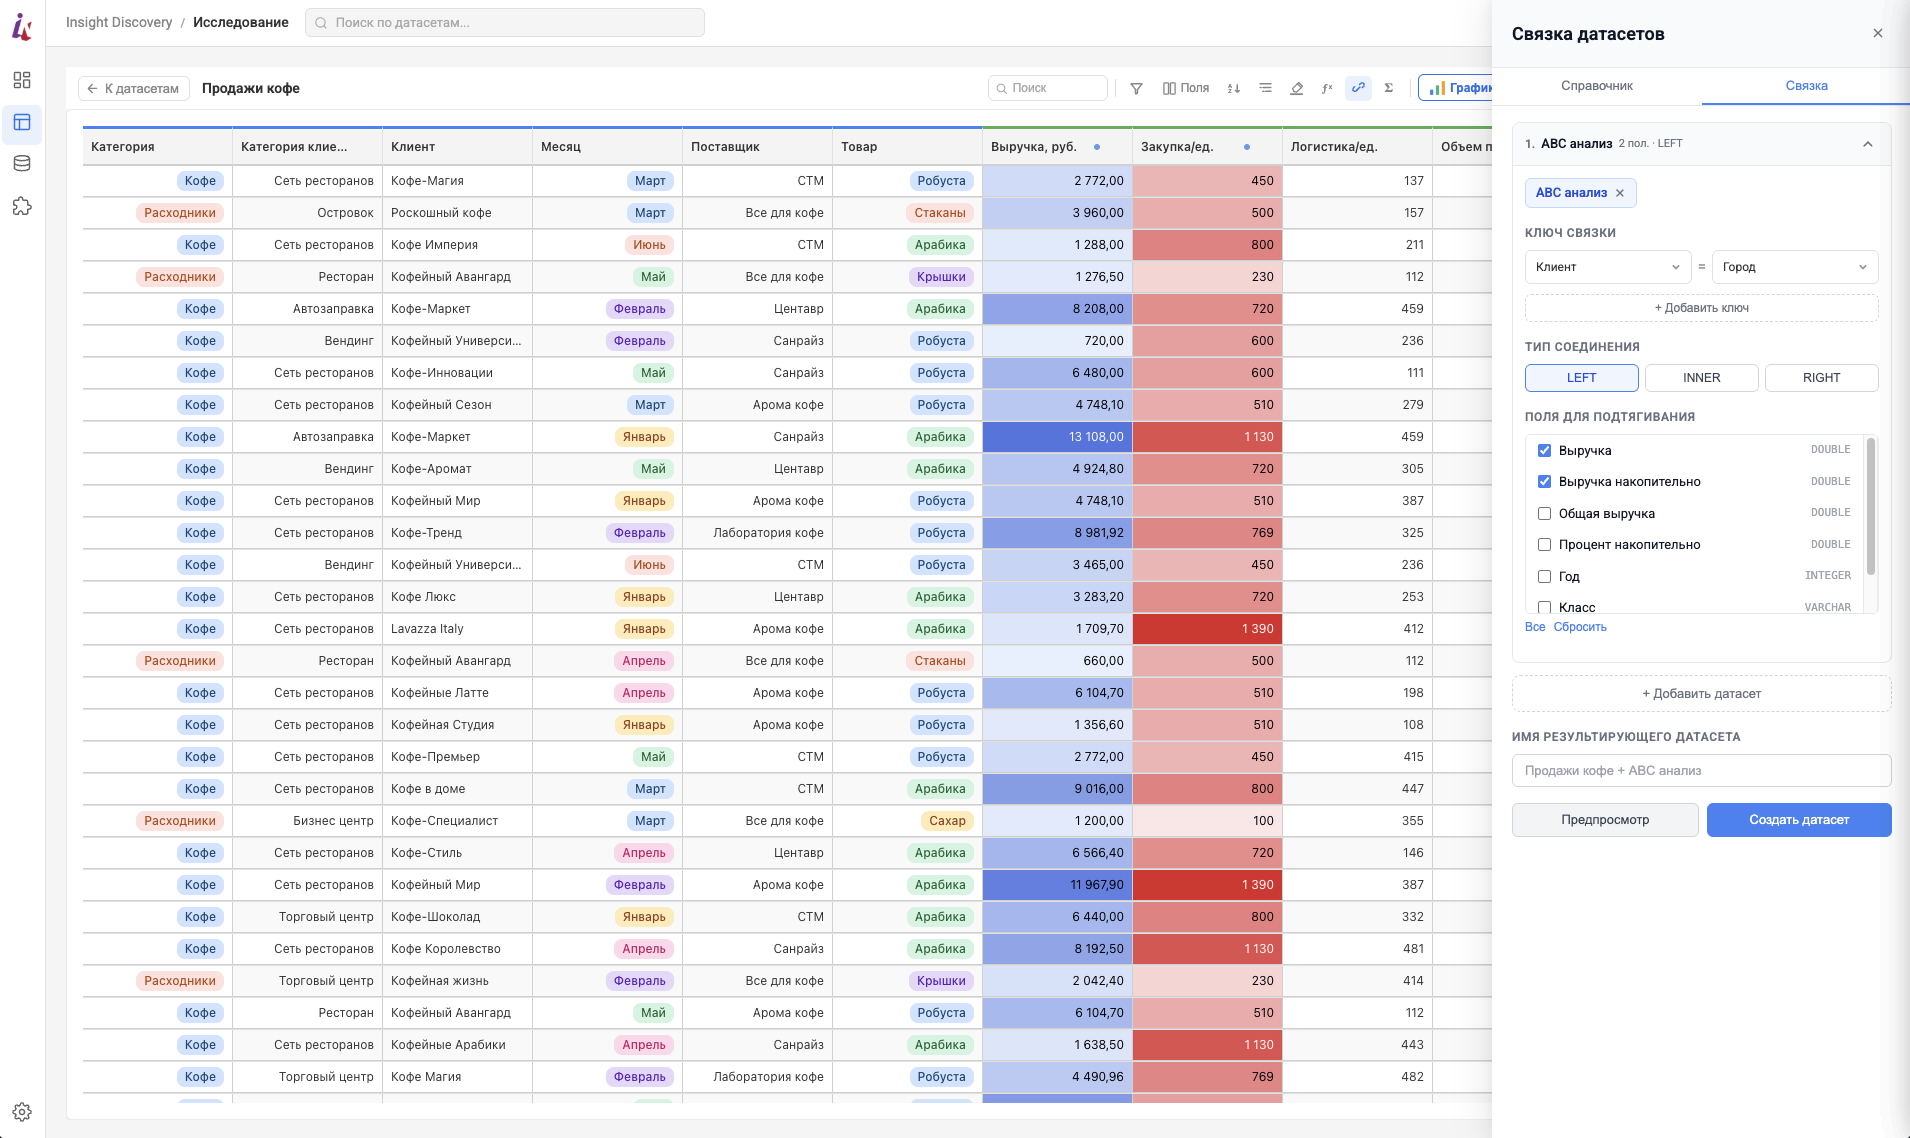Open the row grouping lines icon
This screenshot has width=1910, height=1138.
pyautogui.click(x=1265, y=88)
